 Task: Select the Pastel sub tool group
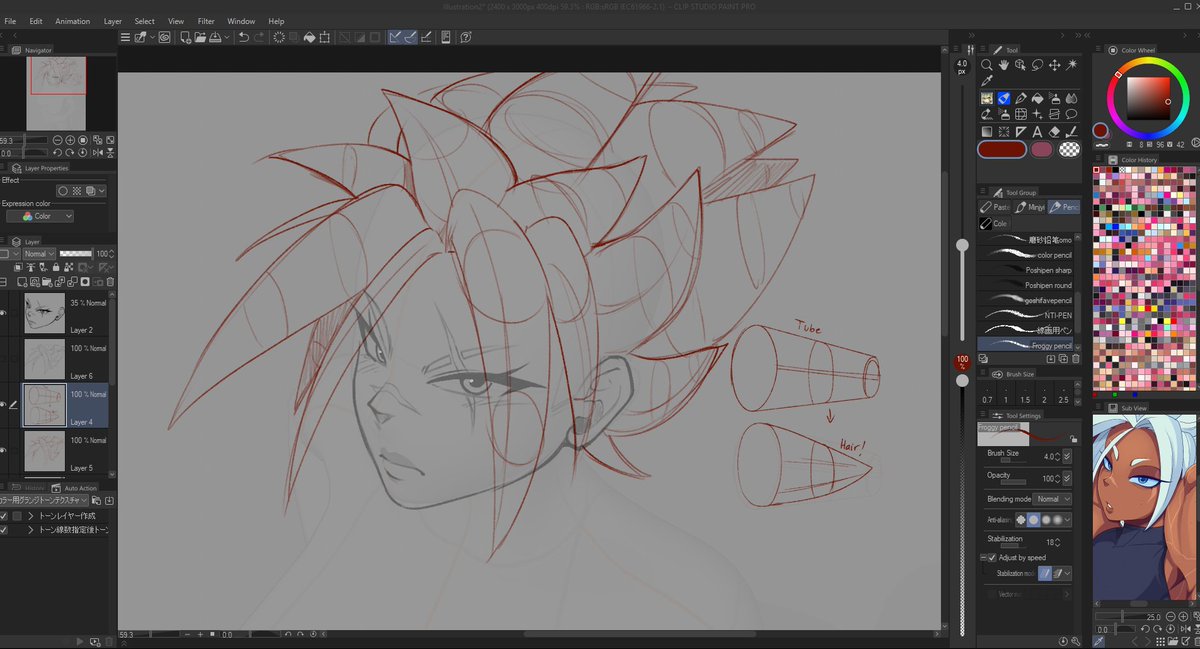pos(994,207)
